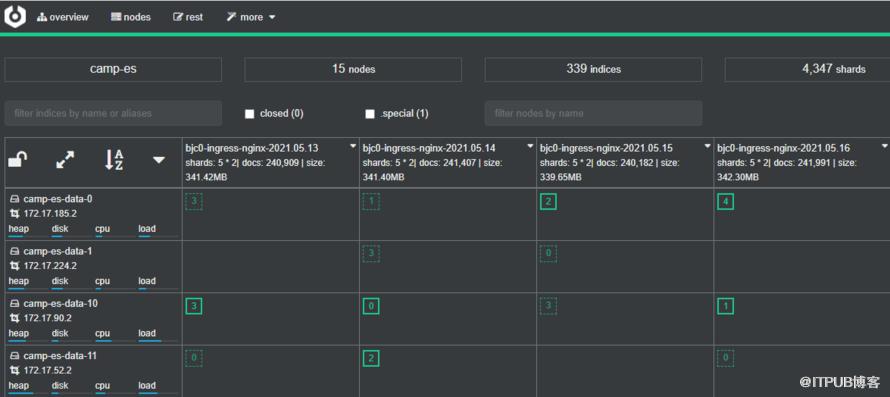Screen dimensions: 890x397
Task: Click the disk icon beside camp-es-data-1
Action: [14, 251]
